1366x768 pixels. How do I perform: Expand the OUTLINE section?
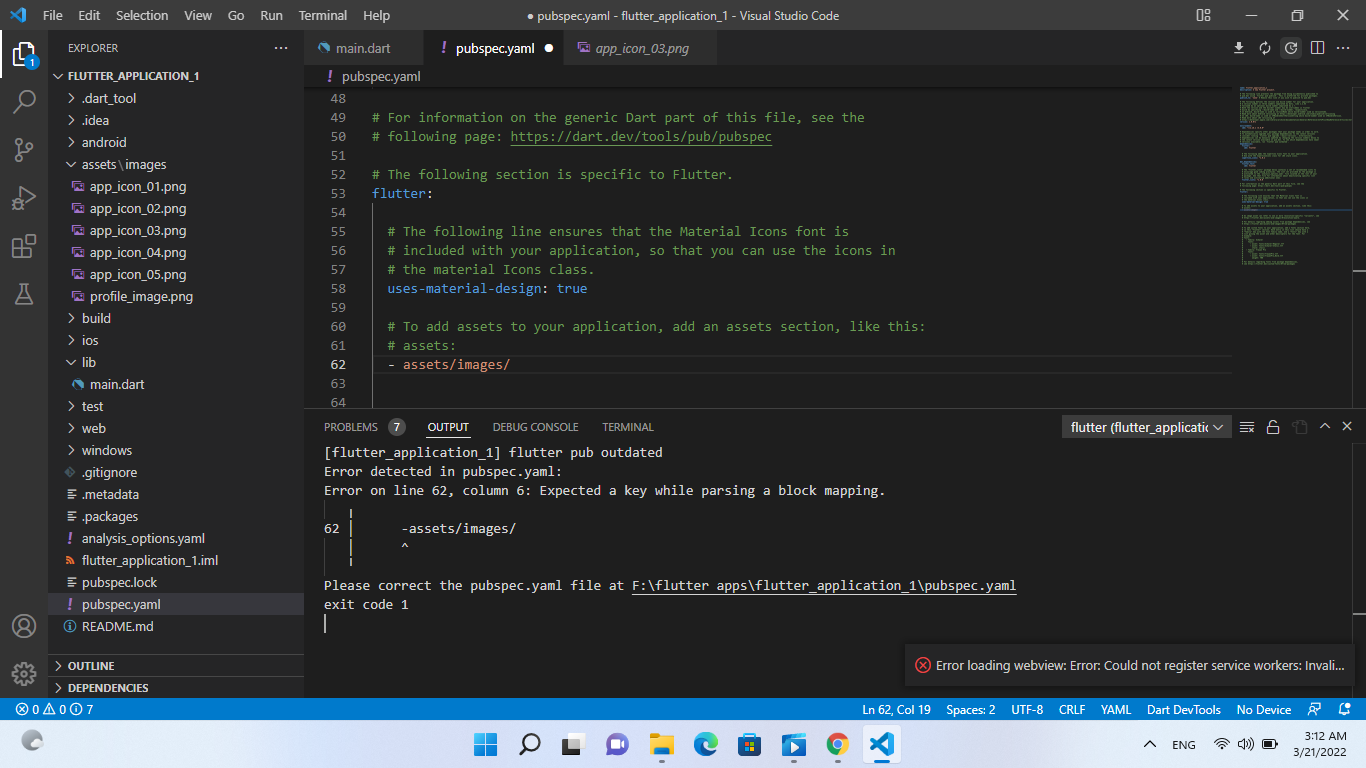point(176,666)
